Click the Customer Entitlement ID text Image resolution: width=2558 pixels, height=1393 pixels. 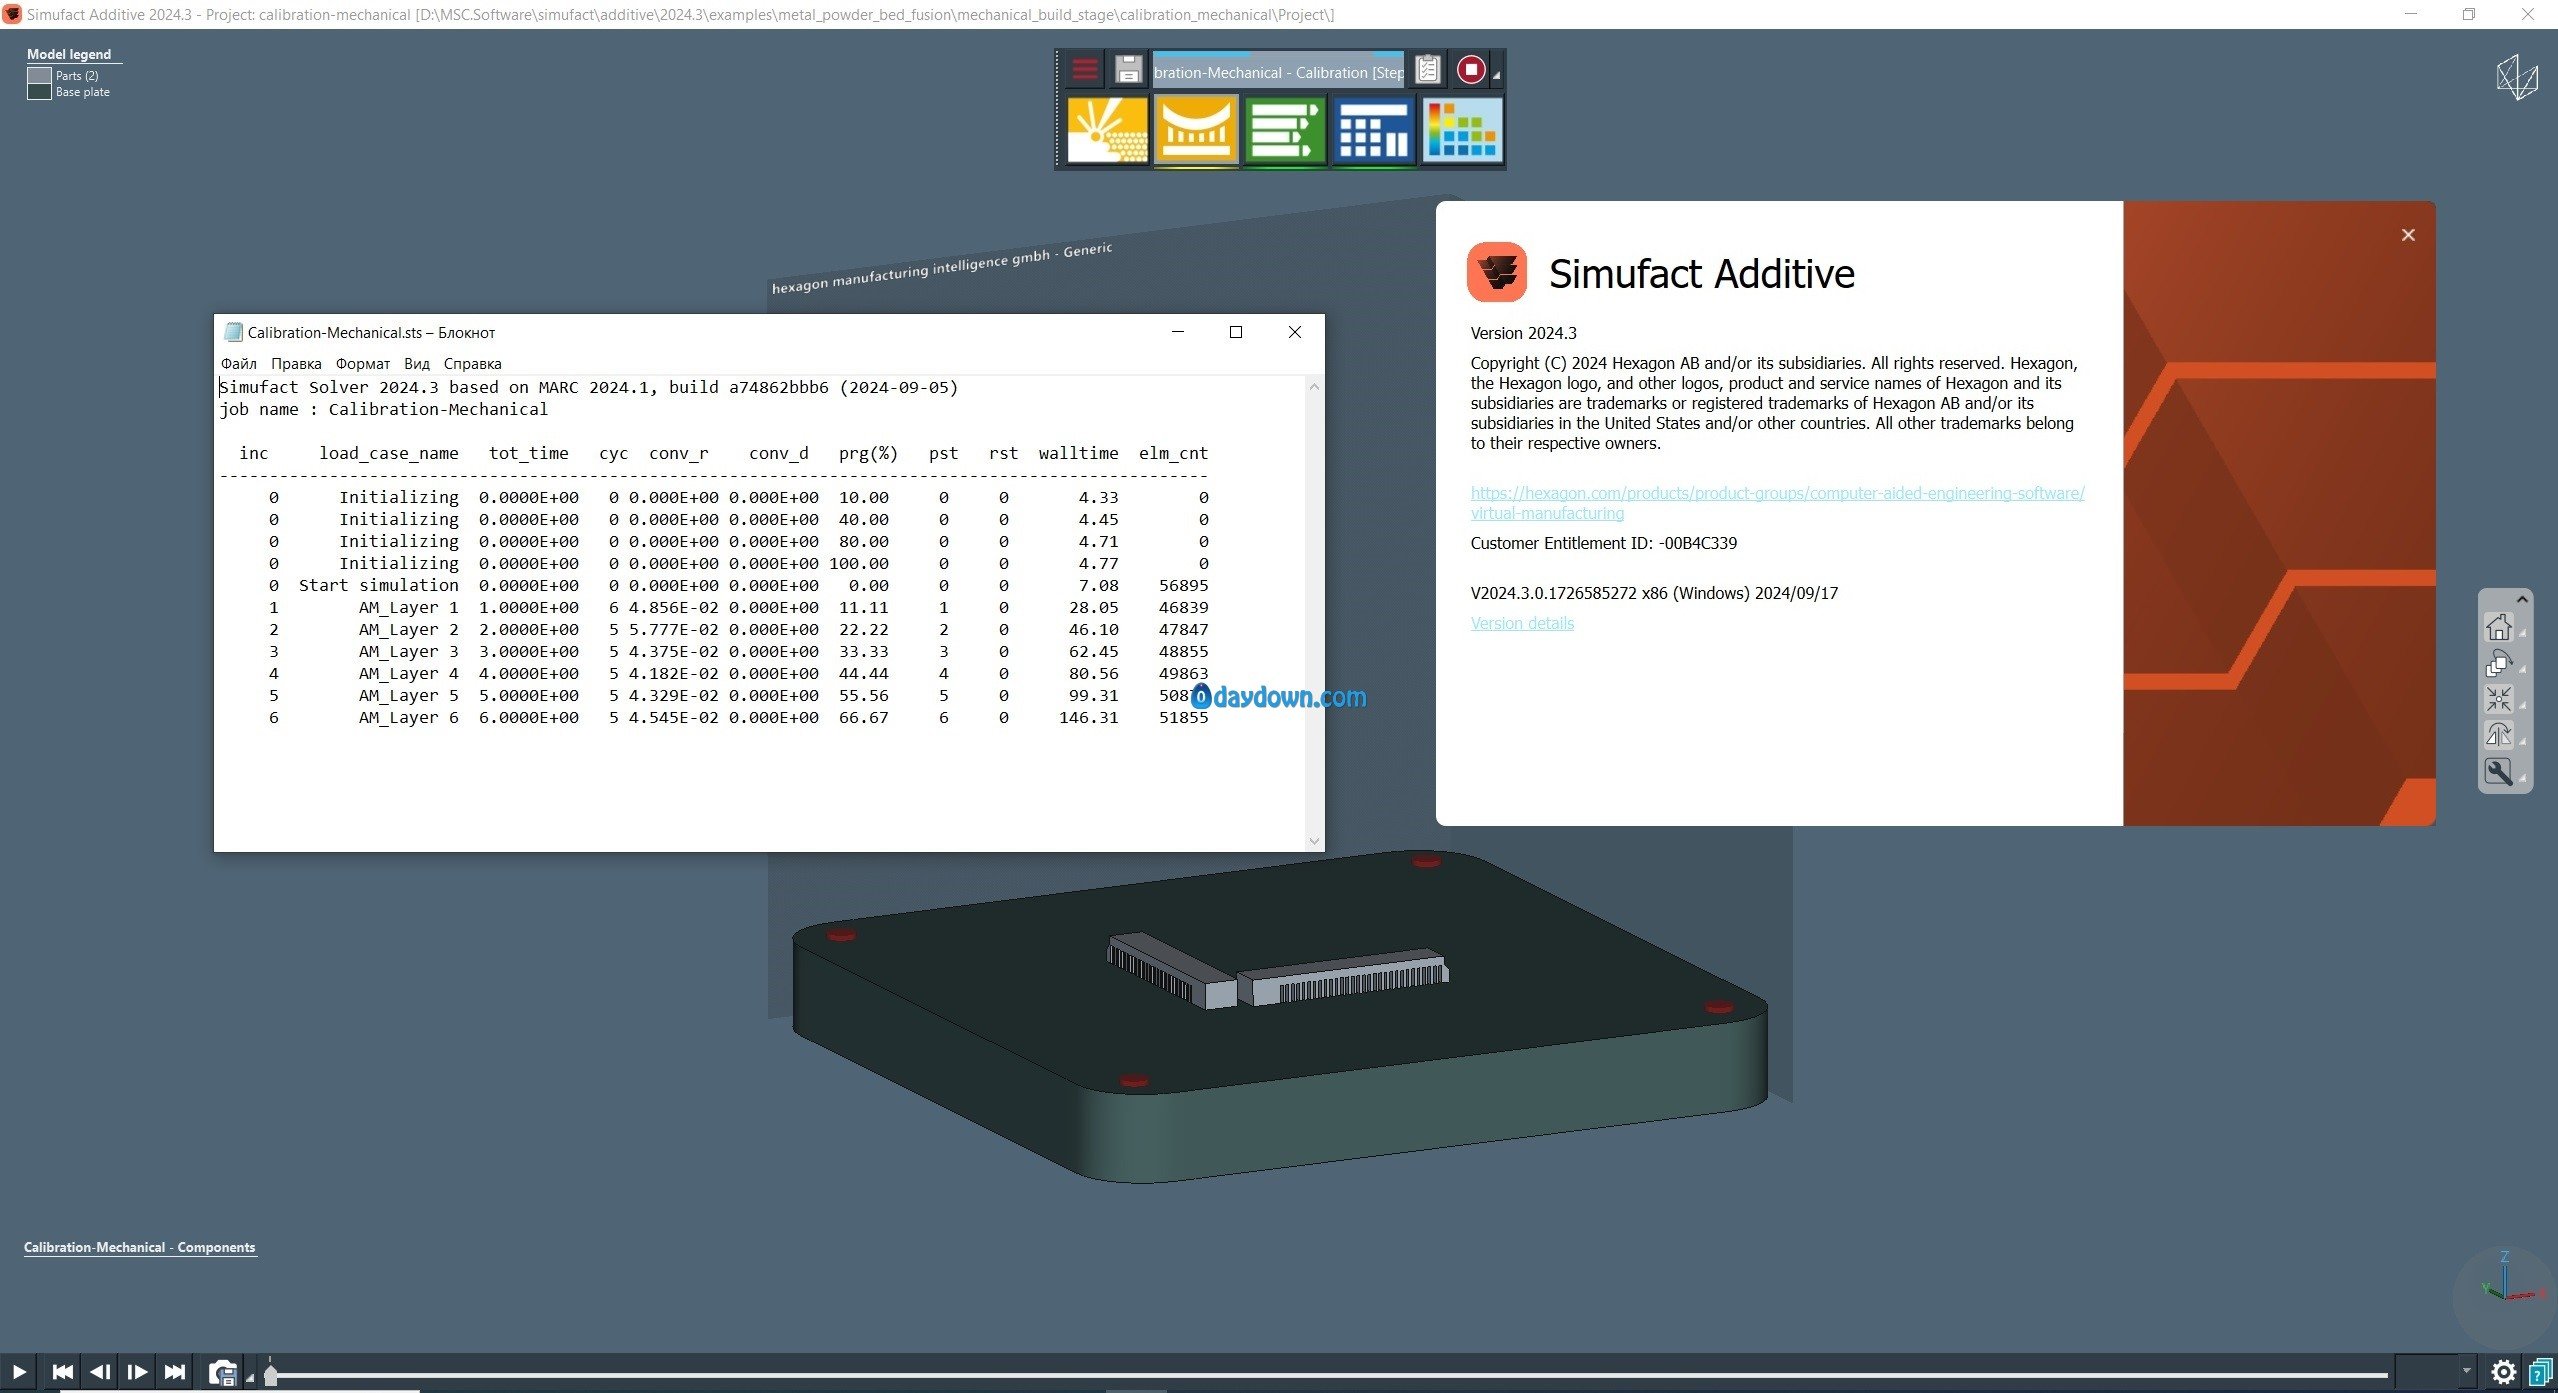(x=1603, y=543)
